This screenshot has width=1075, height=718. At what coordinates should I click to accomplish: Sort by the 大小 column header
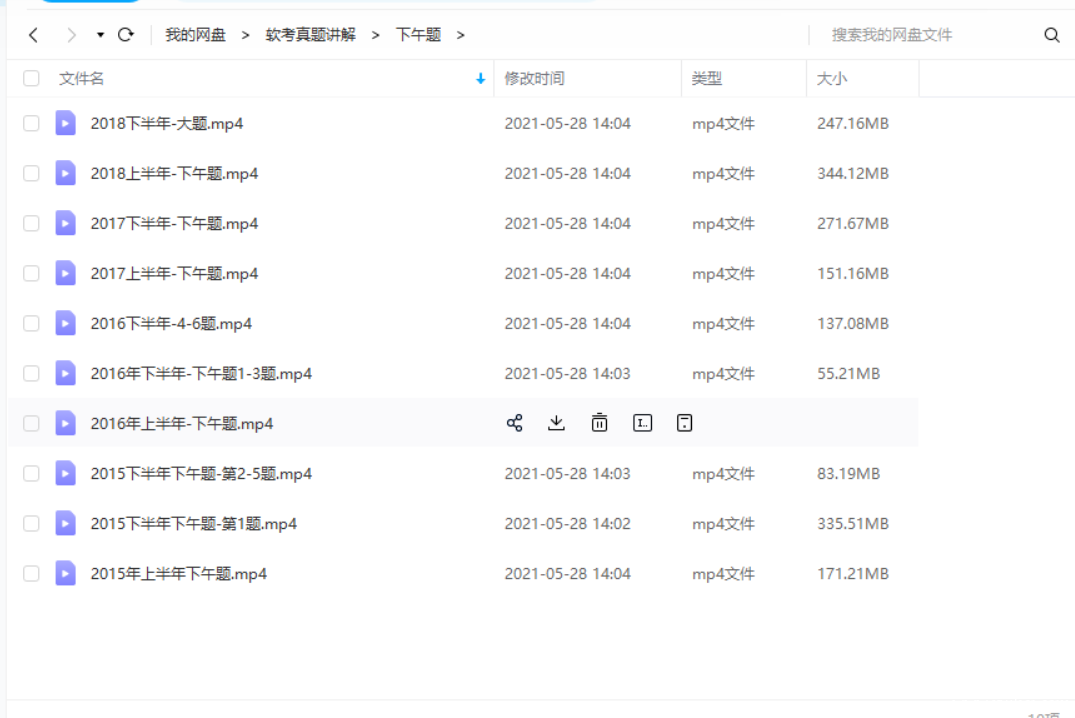(831, 78)
